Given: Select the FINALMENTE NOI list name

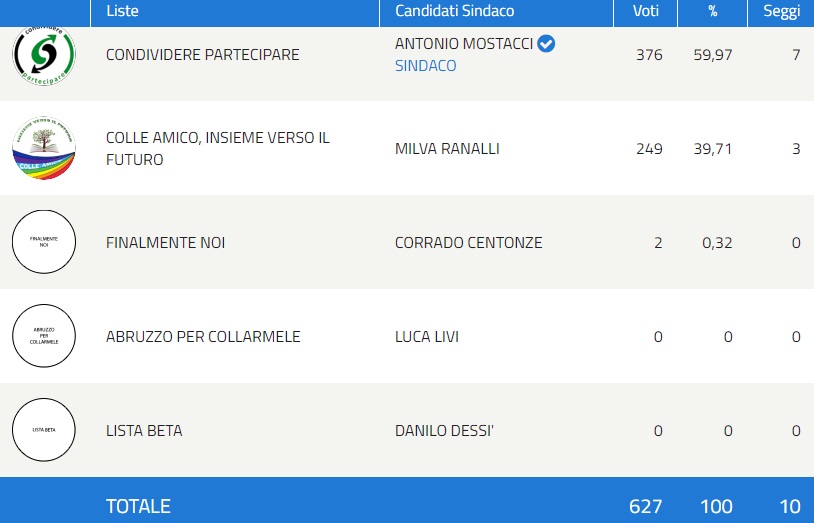Looking at the screenshot, I should click(166, 243).
